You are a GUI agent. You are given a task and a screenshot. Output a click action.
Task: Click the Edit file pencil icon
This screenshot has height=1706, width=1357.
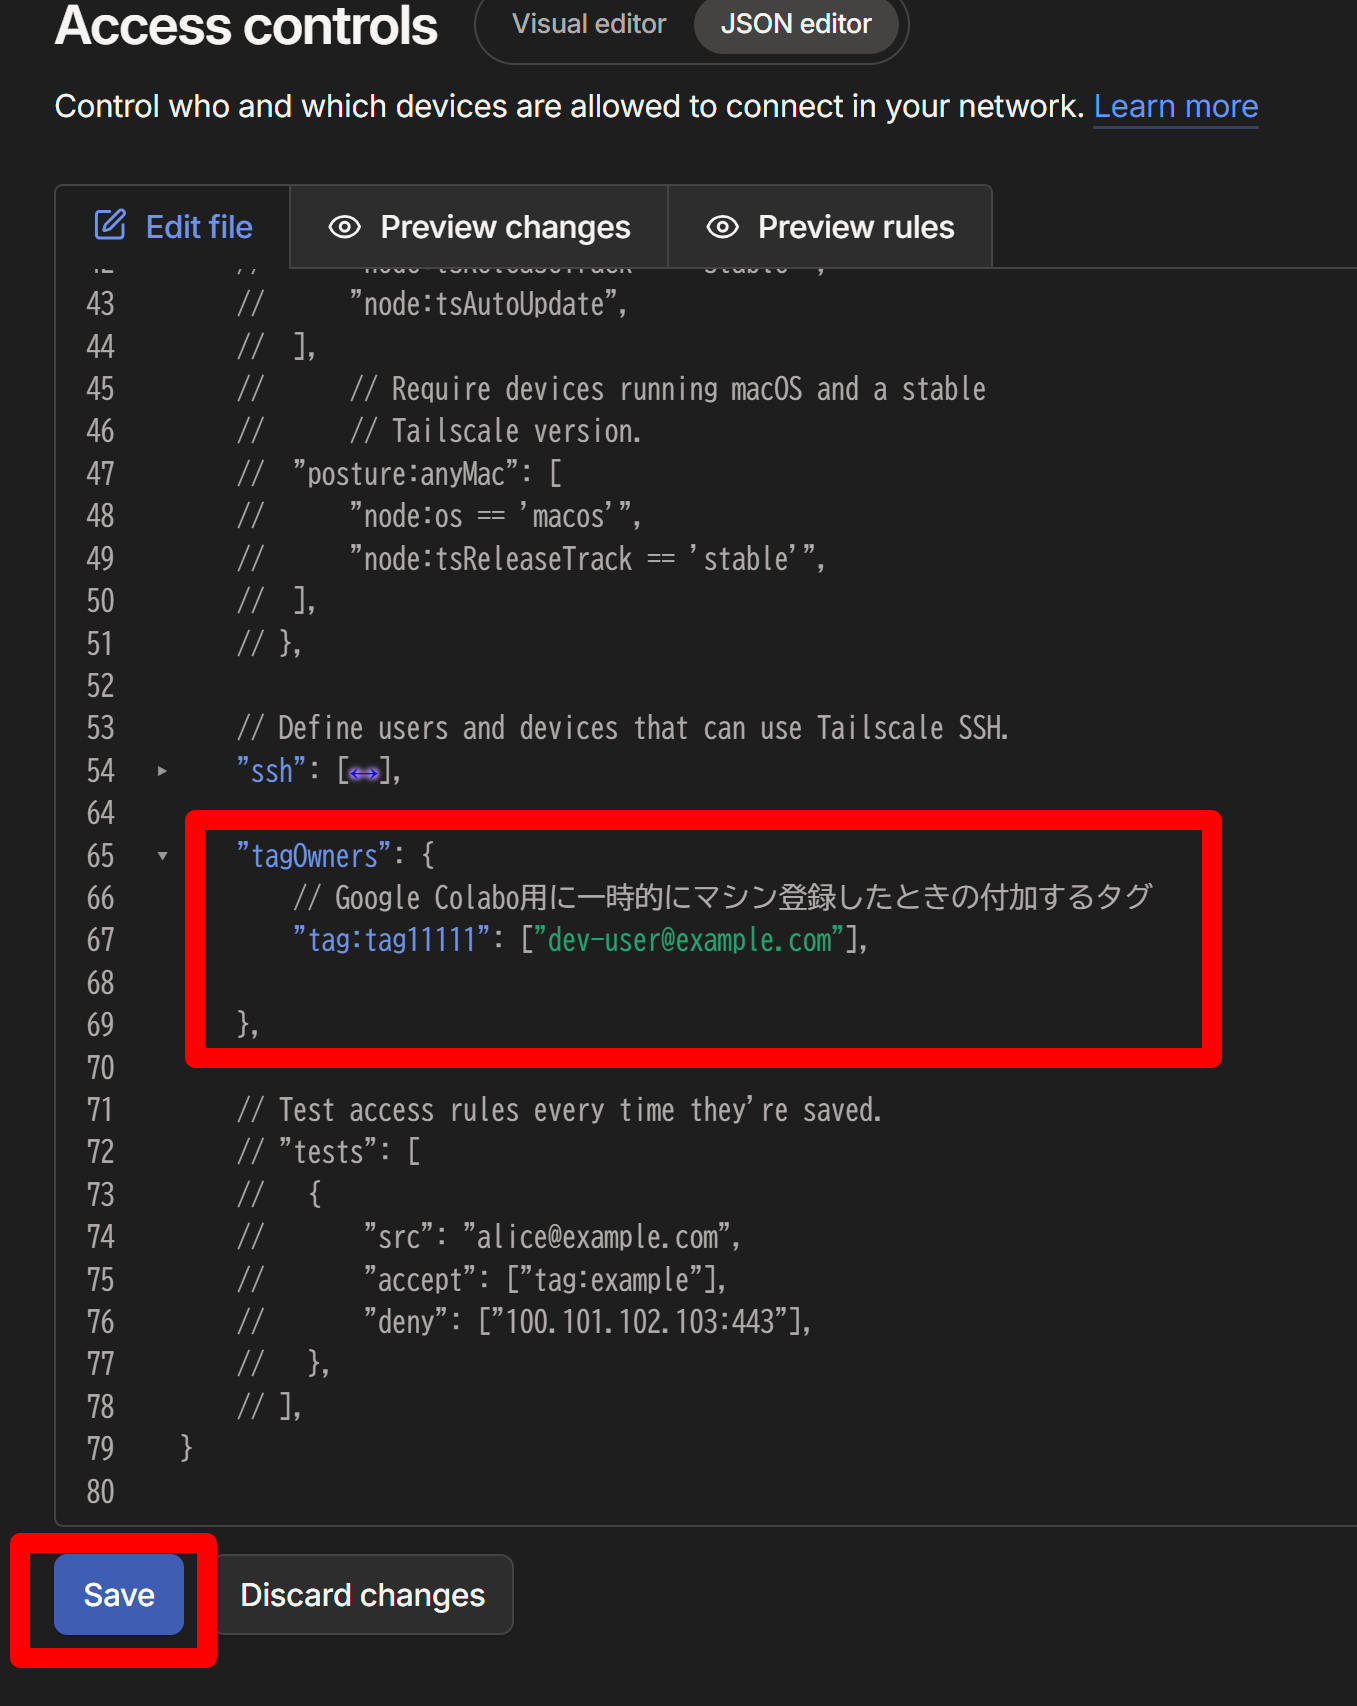(x=110, y=225)
